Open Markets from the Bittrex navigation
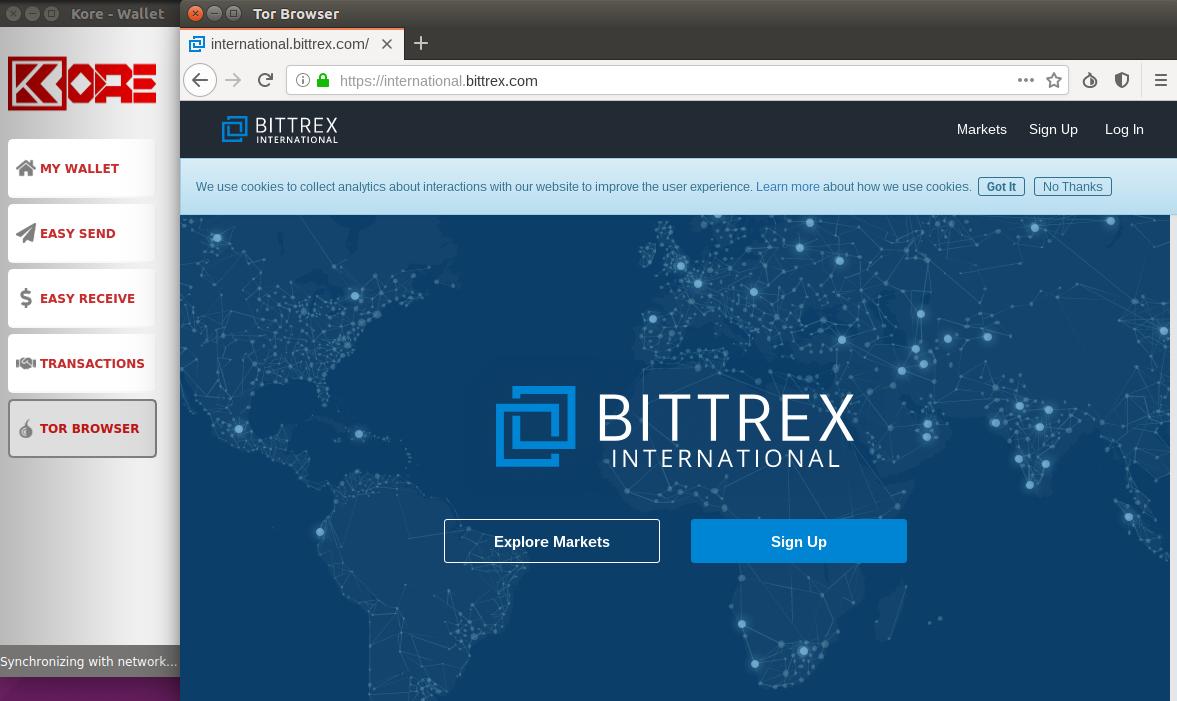The height and width of the screenshot is (701, 1177). [x=981, y=129]
